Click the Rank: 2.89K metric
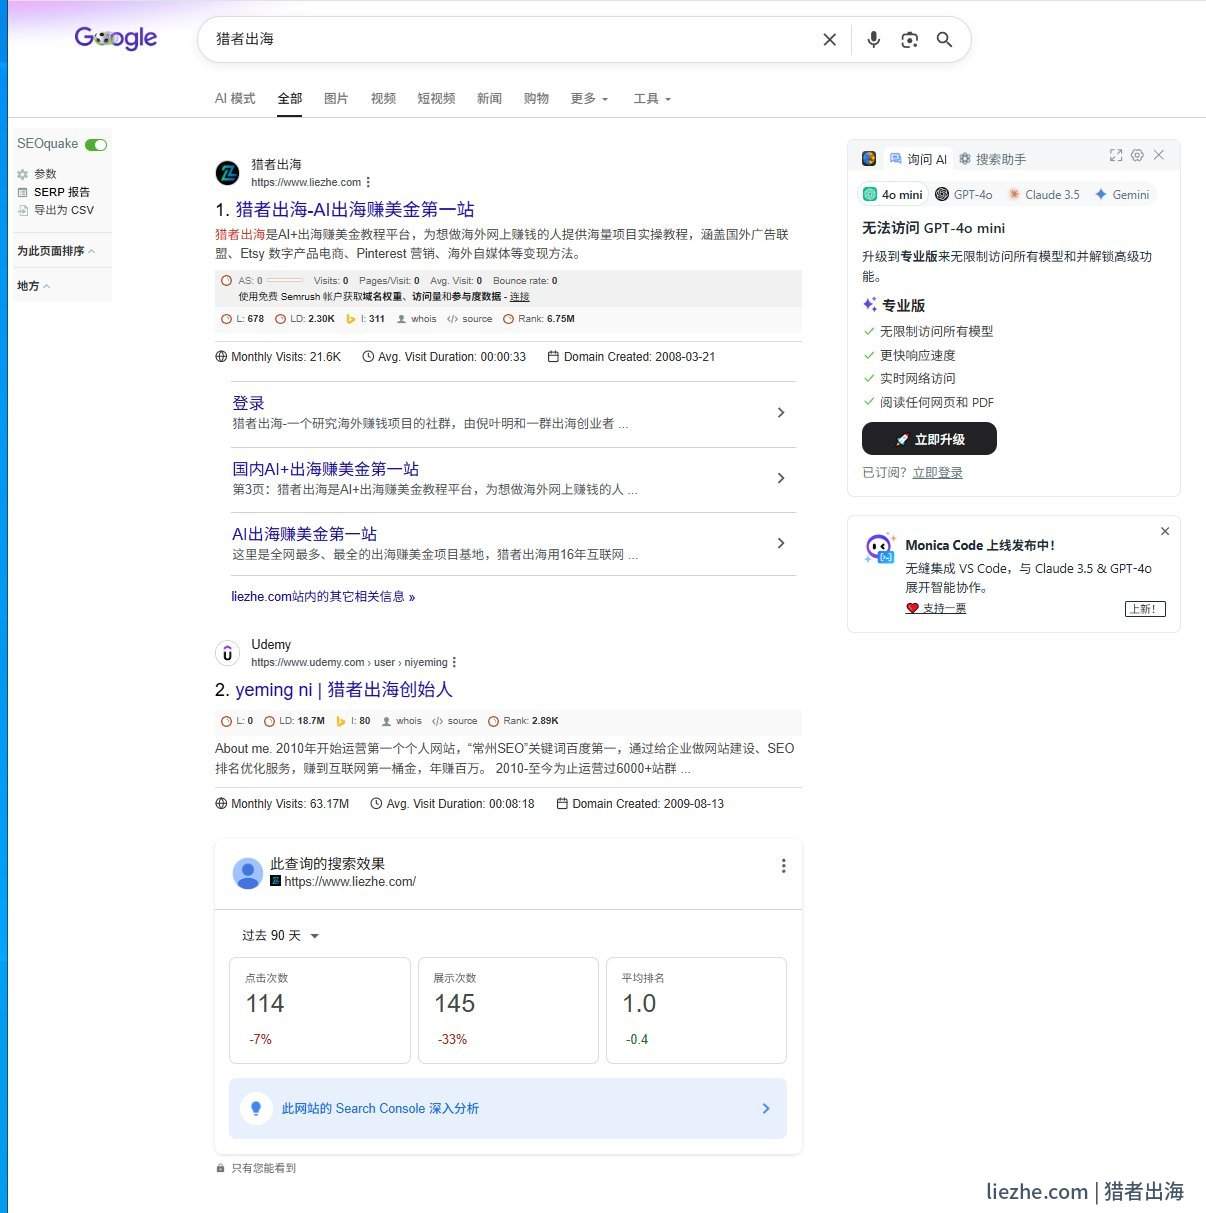 pyautogui.click(x=523, y=721)
